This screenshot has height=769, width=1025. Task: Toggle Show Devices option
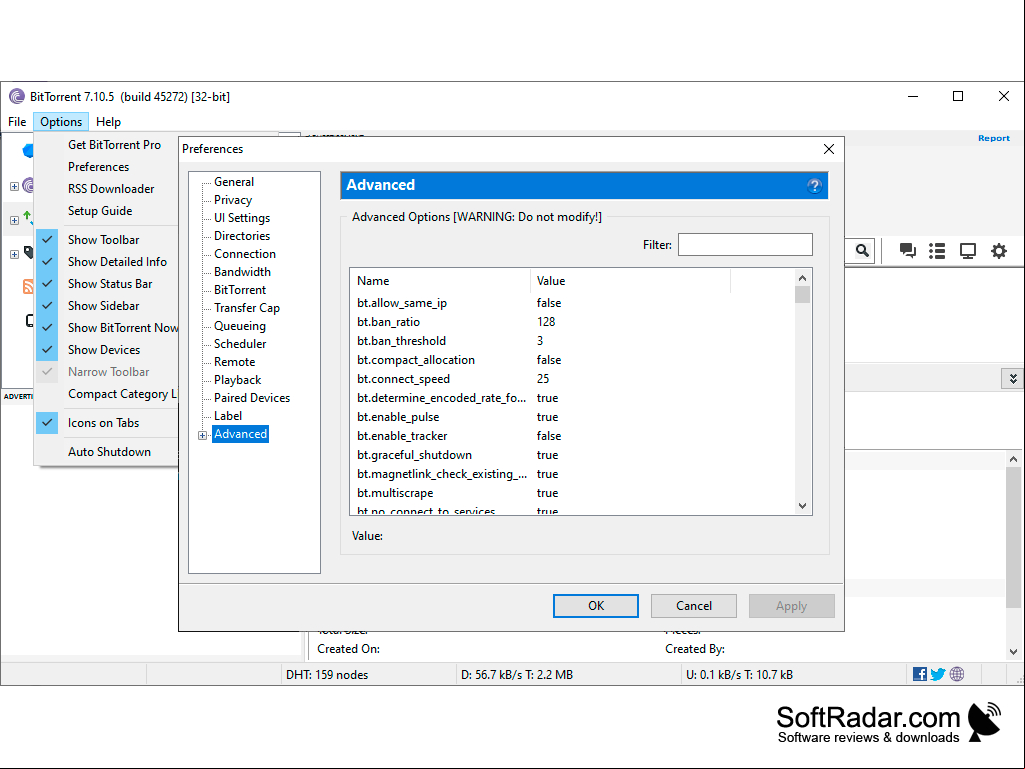(104, 350)
